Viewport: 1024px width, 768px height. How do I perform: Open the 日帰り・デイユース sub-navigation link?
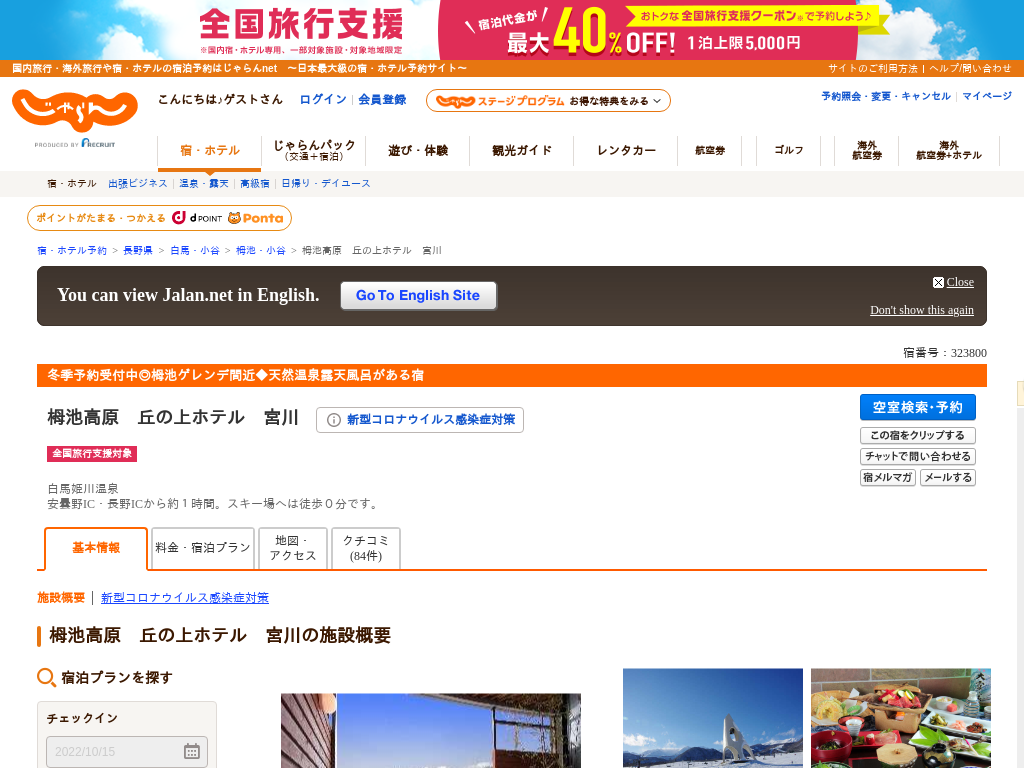[x=326, y=184]
